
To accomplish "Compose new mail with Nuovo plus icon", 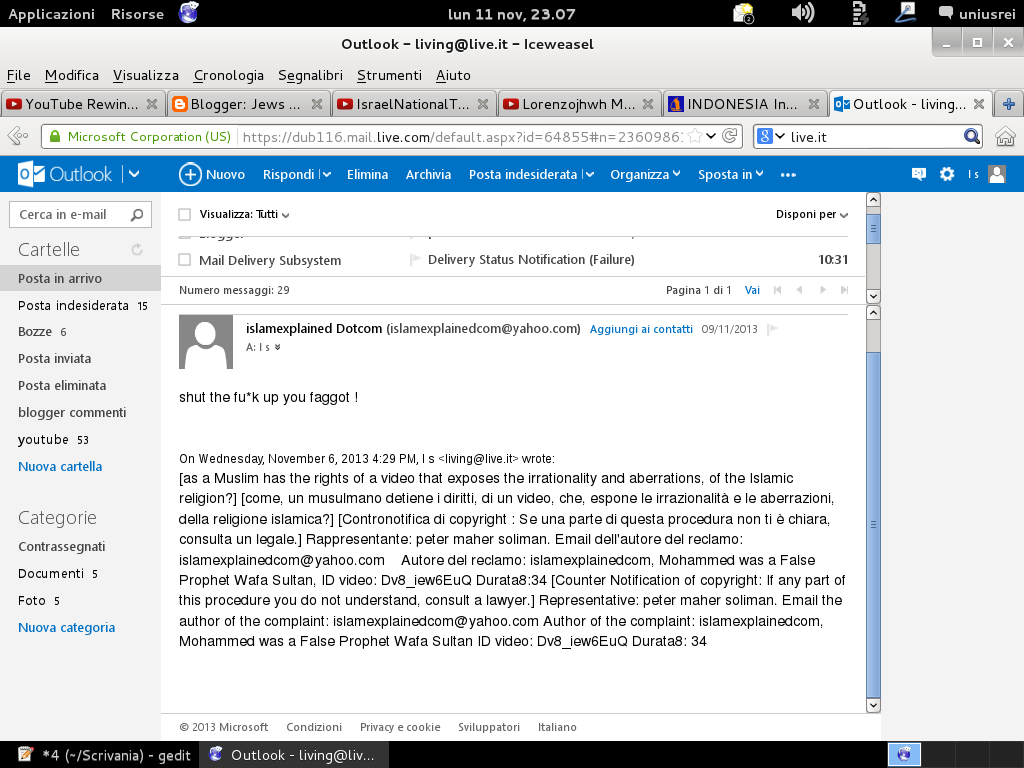I will click(x=190, y=174).
